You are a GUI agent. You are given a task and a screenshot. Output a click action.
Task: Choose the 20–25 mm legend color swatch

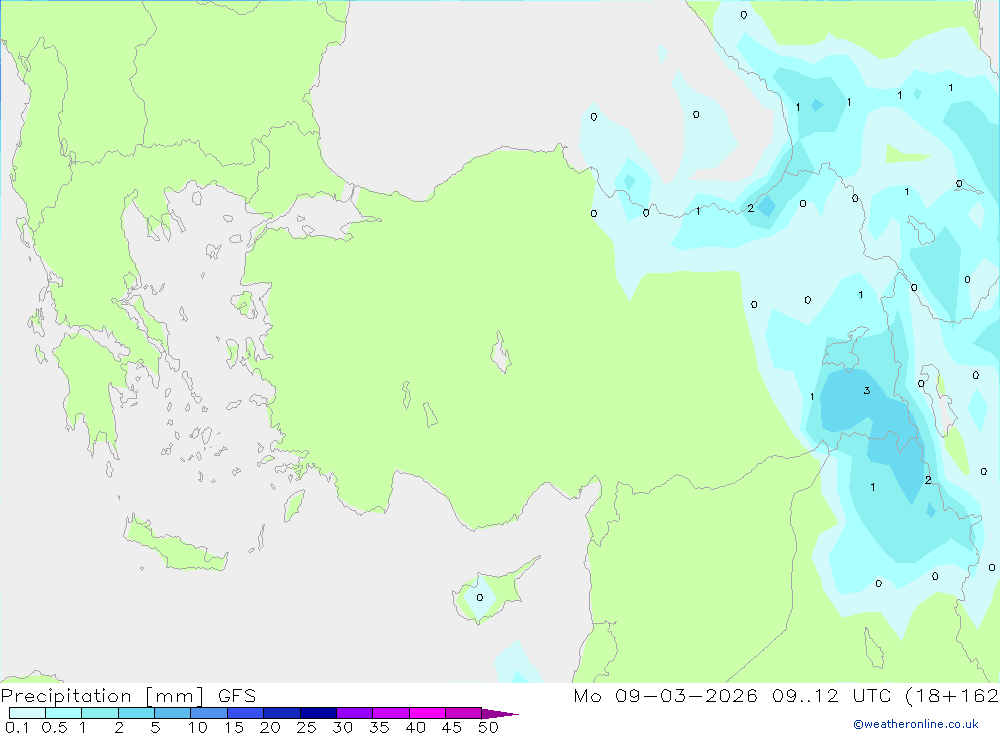pyautogui.click(x=282, y=713)
